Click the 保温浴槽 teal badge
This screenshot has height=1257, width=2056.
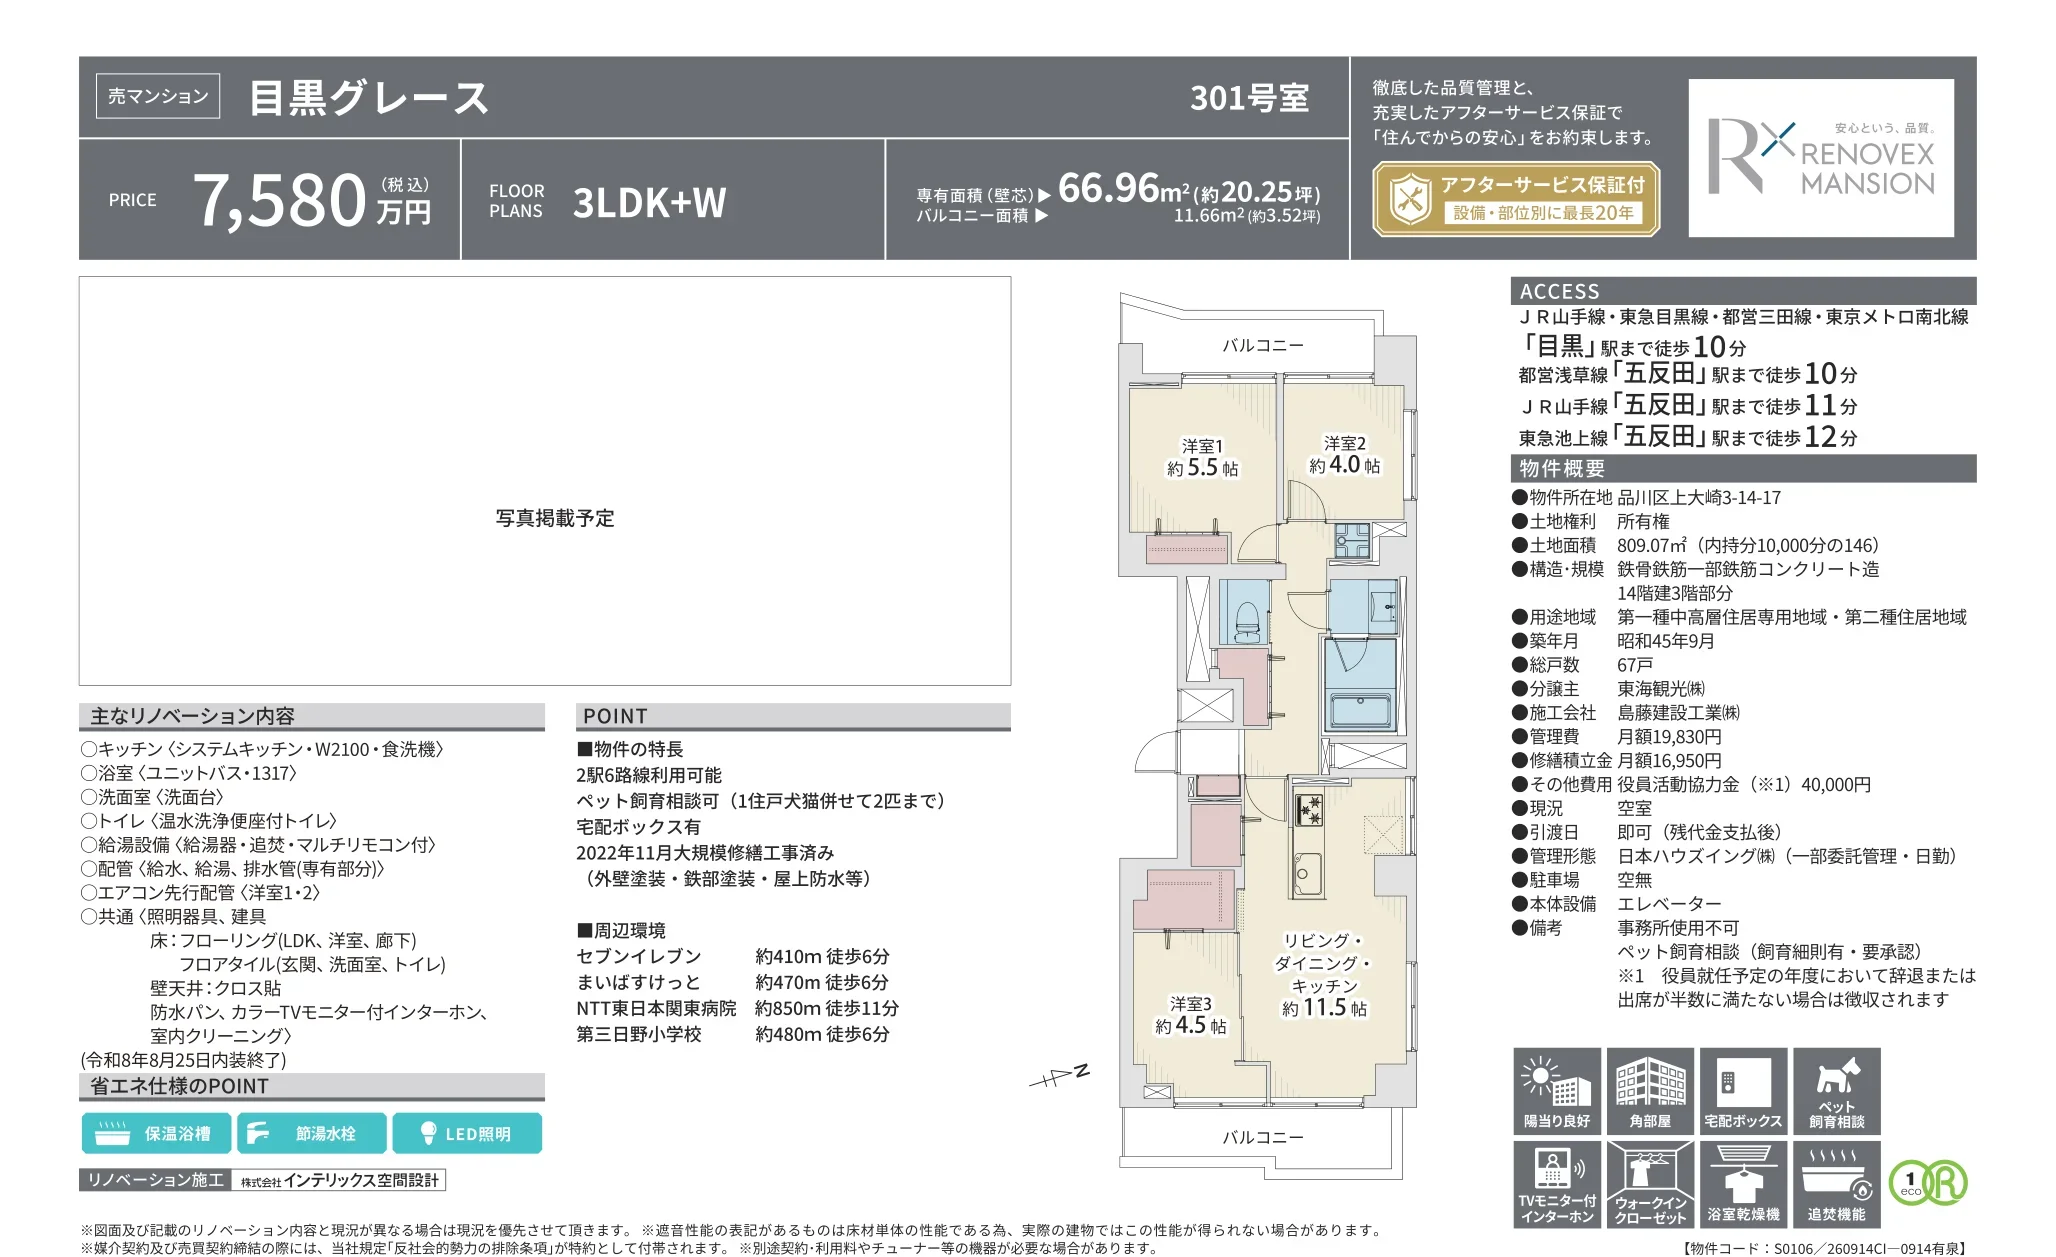pyautogui.click(x=156, y=1133)
